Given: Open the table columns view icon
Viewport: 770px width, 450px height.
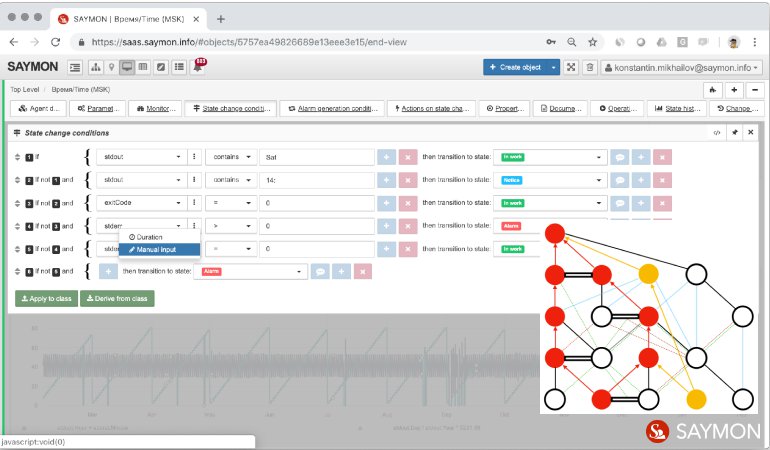Looking at the screenshot, I should (143, 67).
